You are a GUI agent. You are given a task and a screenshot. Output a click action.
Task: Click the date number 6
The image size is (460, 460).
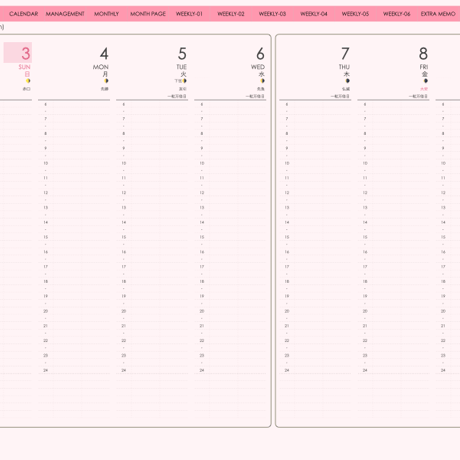click(260, 53)
